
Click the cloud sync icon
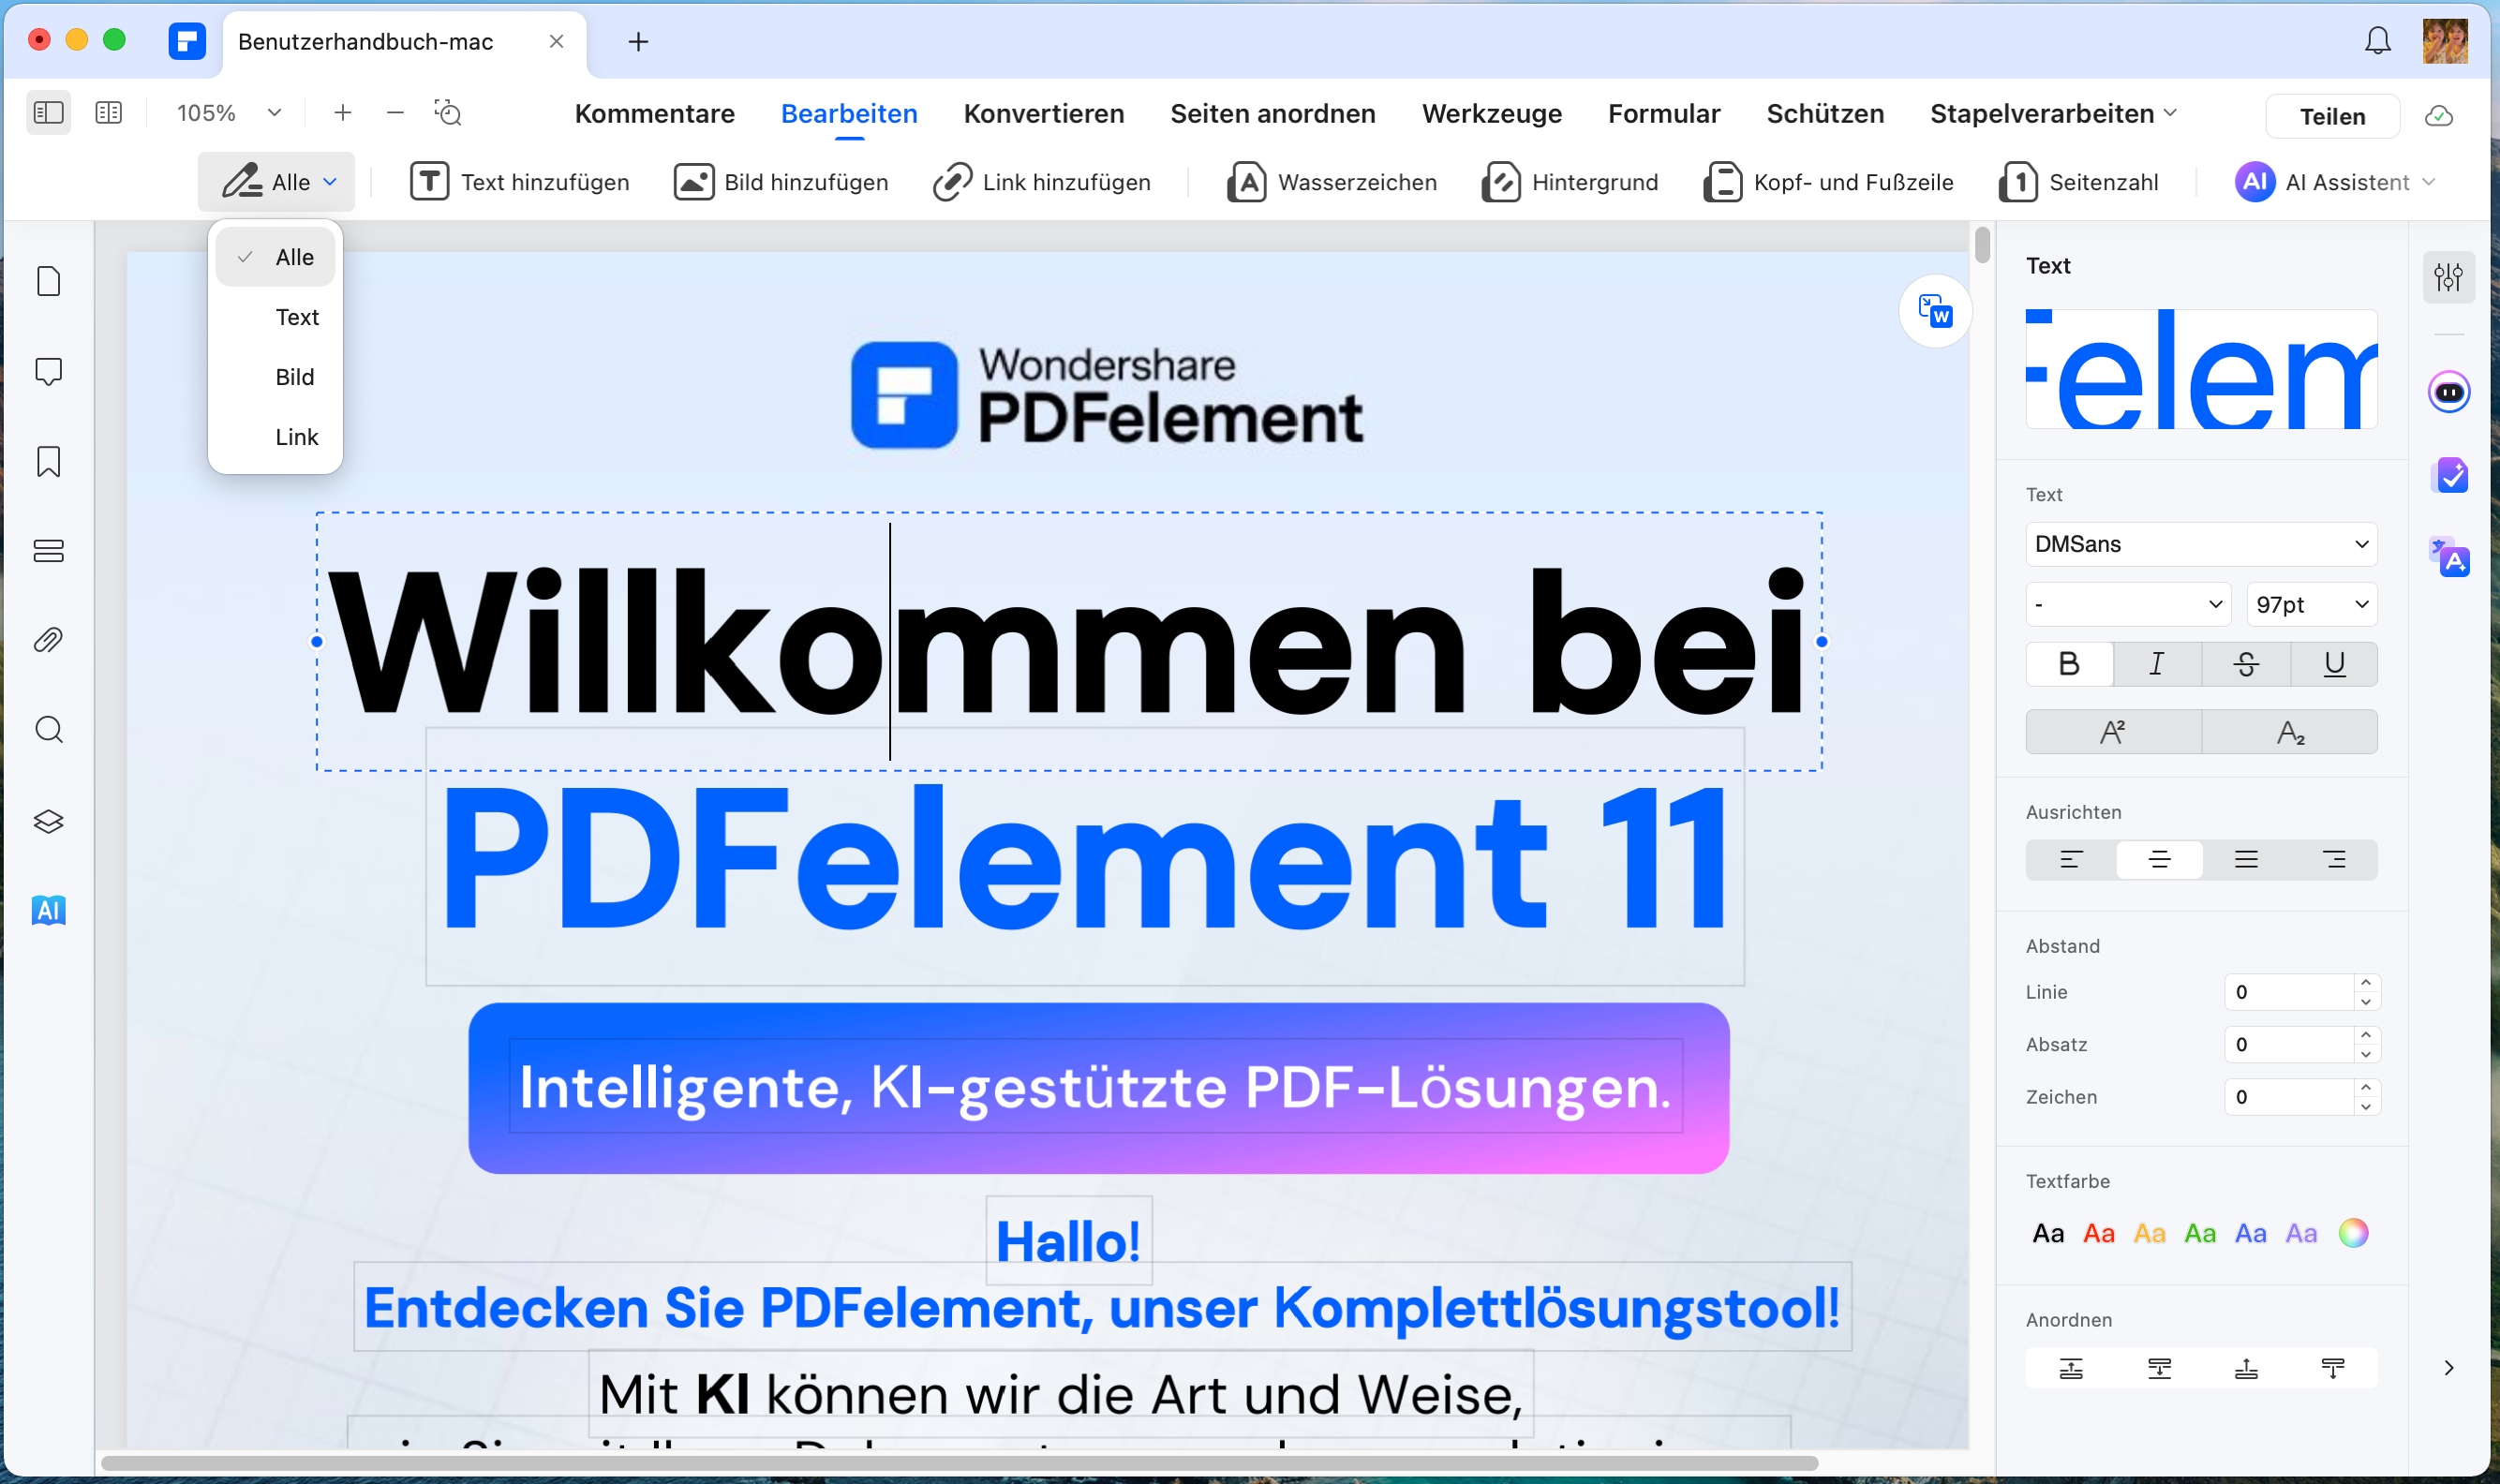tap(2439, 116)
